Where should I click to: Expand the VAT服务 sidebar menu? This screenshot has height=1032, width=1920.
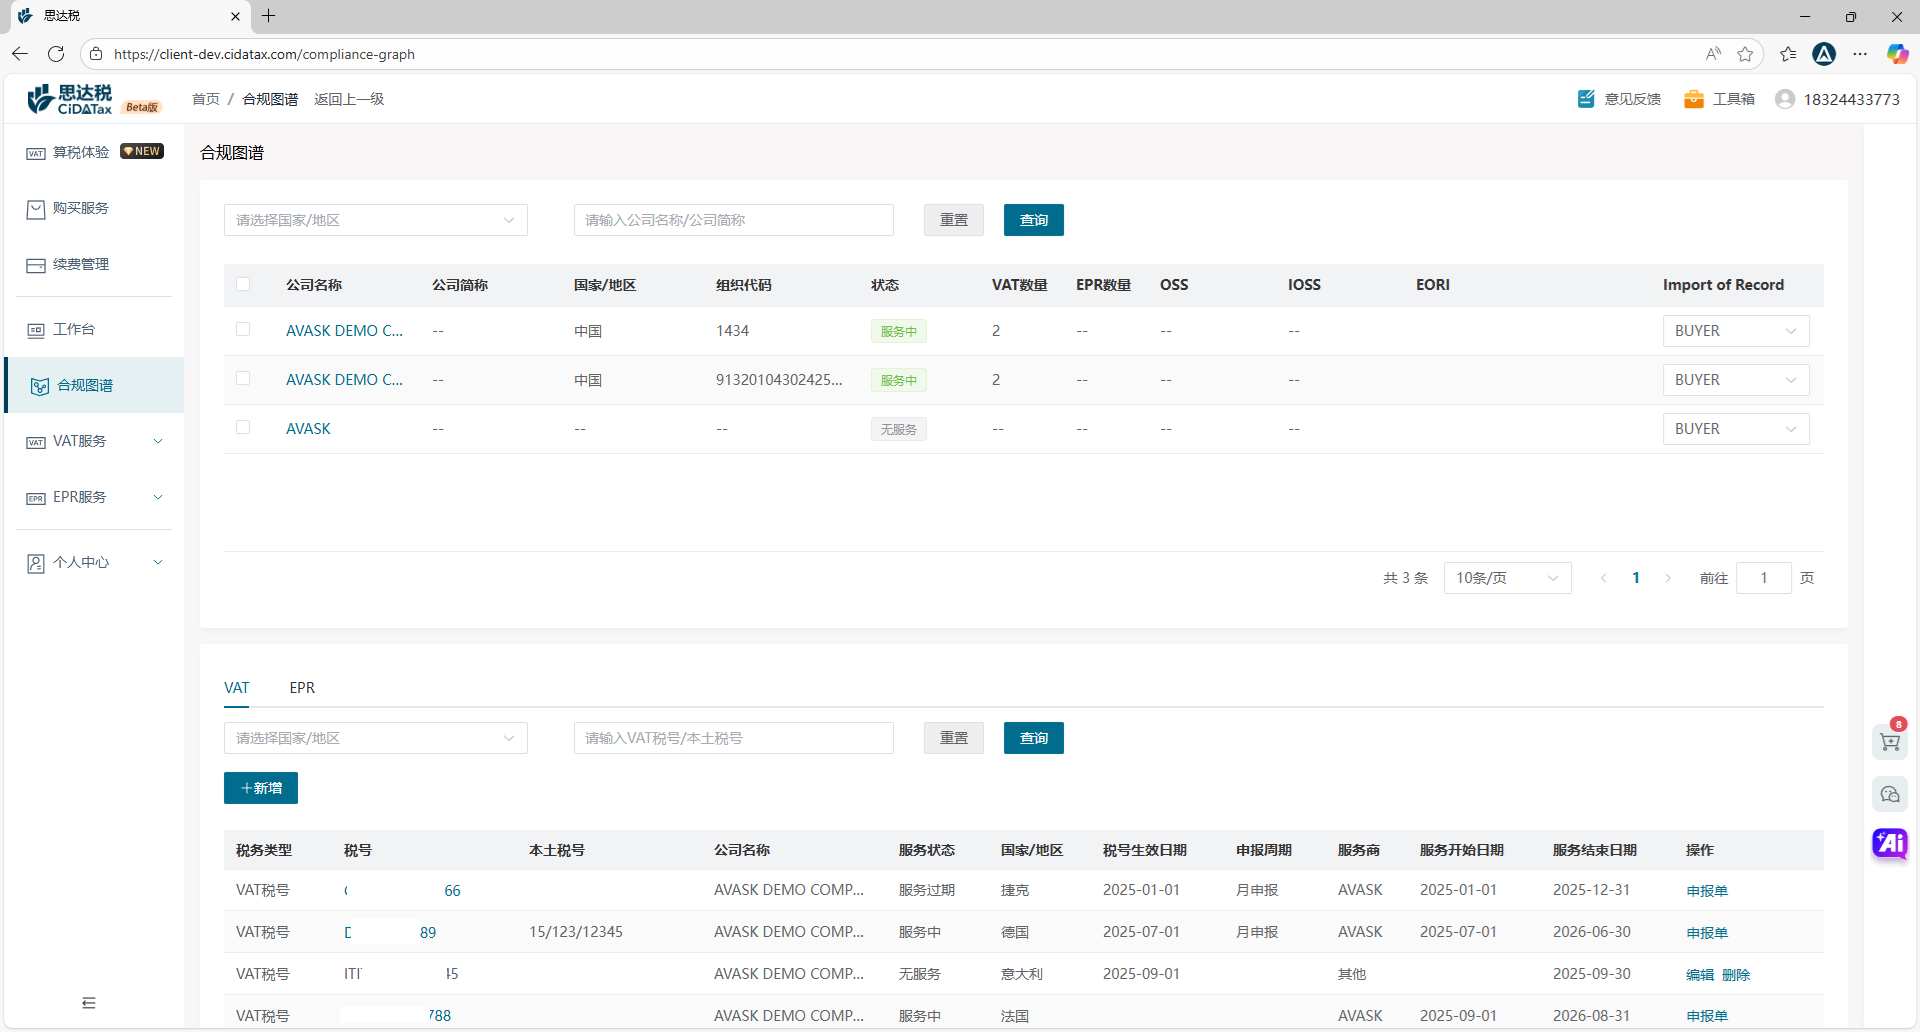click(94, 441)
